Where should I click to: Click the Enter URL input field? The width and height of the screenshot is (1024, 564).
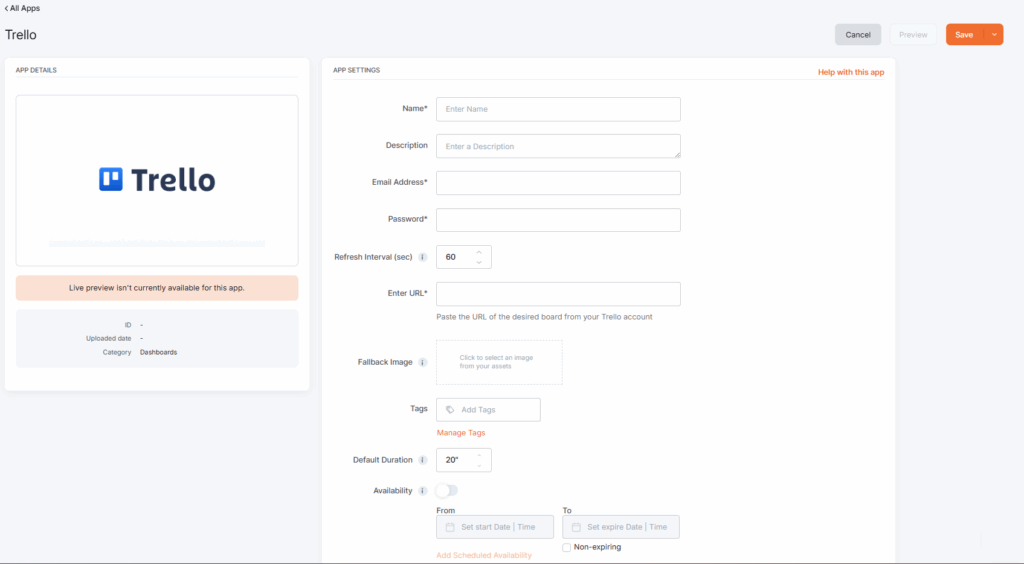[558, 294]
